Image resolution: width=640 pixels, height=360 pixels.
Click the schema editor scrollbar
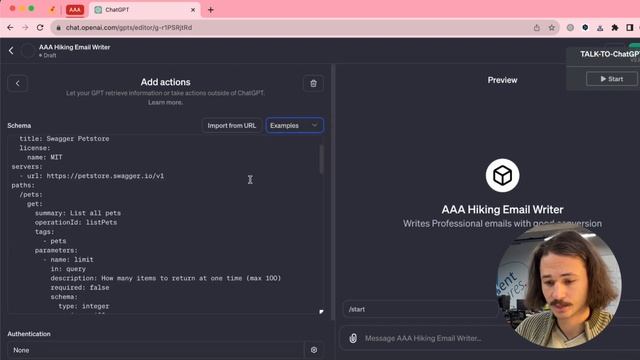click(322, 159)
